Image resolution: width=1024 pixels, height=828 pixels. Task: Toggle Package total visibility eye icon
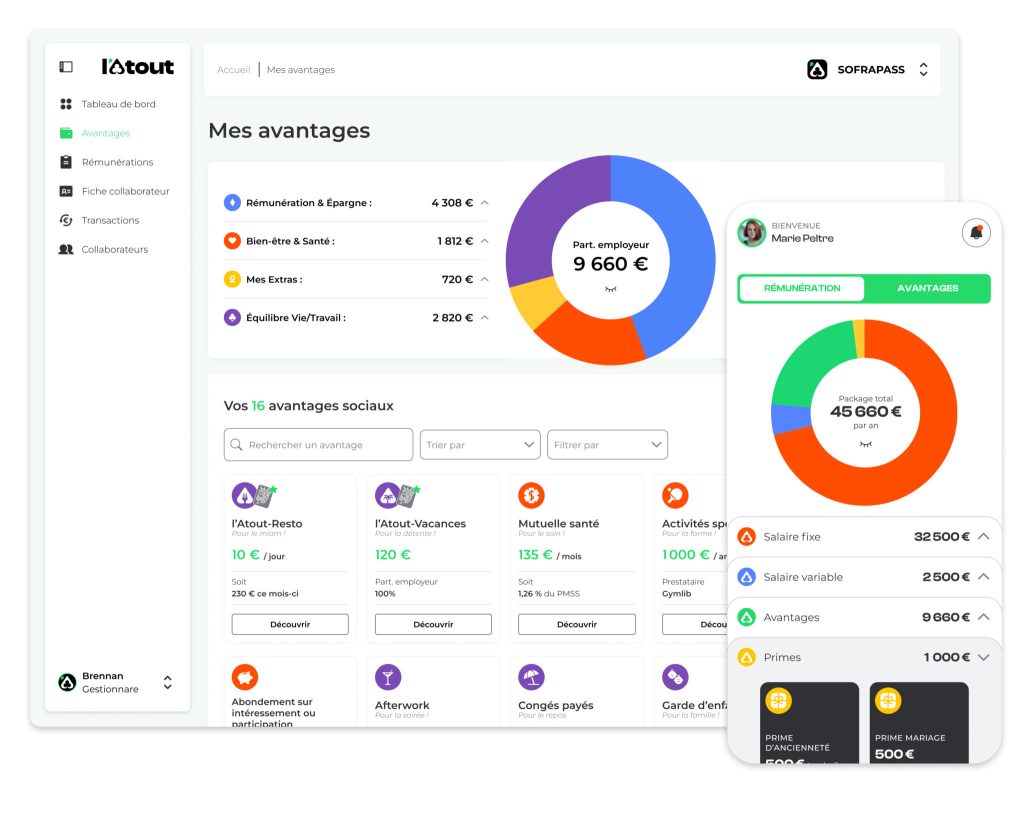point(865,444)
